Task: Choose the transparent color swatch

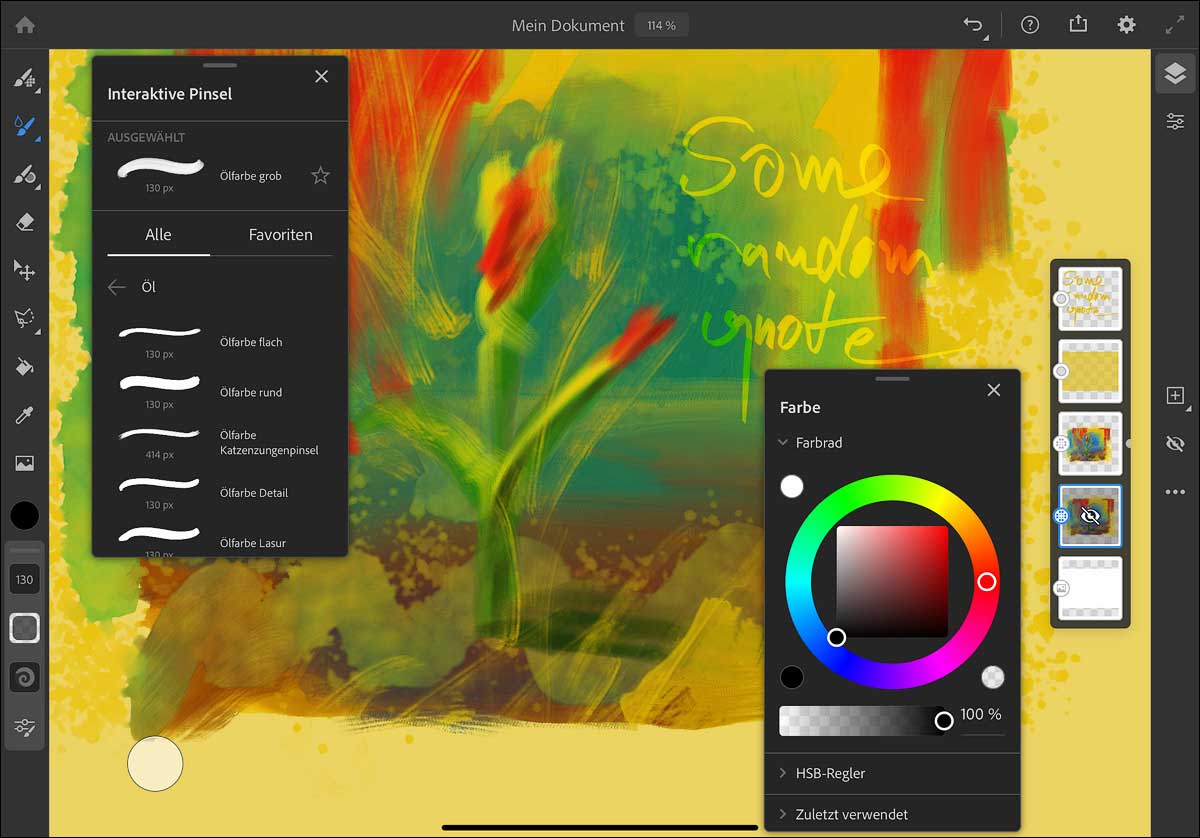Action: tap(992, 677)
